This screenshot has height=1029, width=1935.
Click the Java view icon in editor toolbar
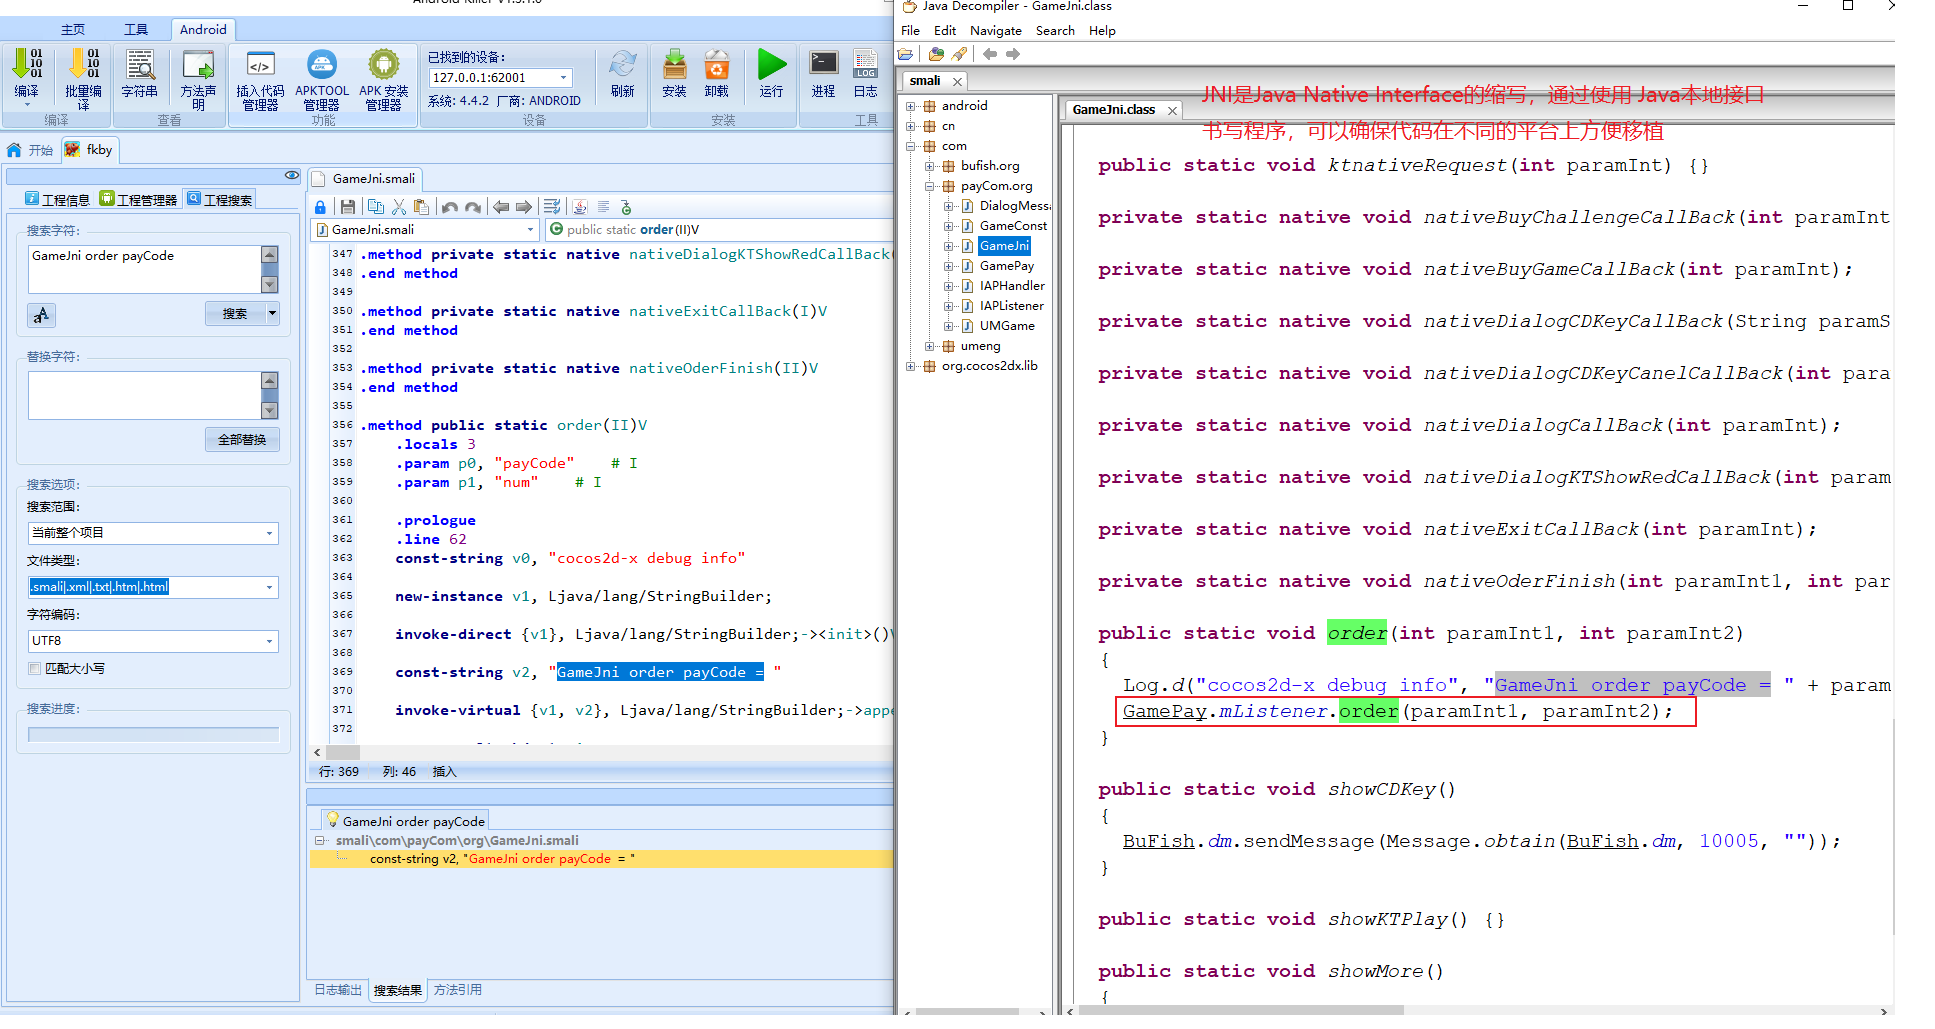[x=580, y=207]
